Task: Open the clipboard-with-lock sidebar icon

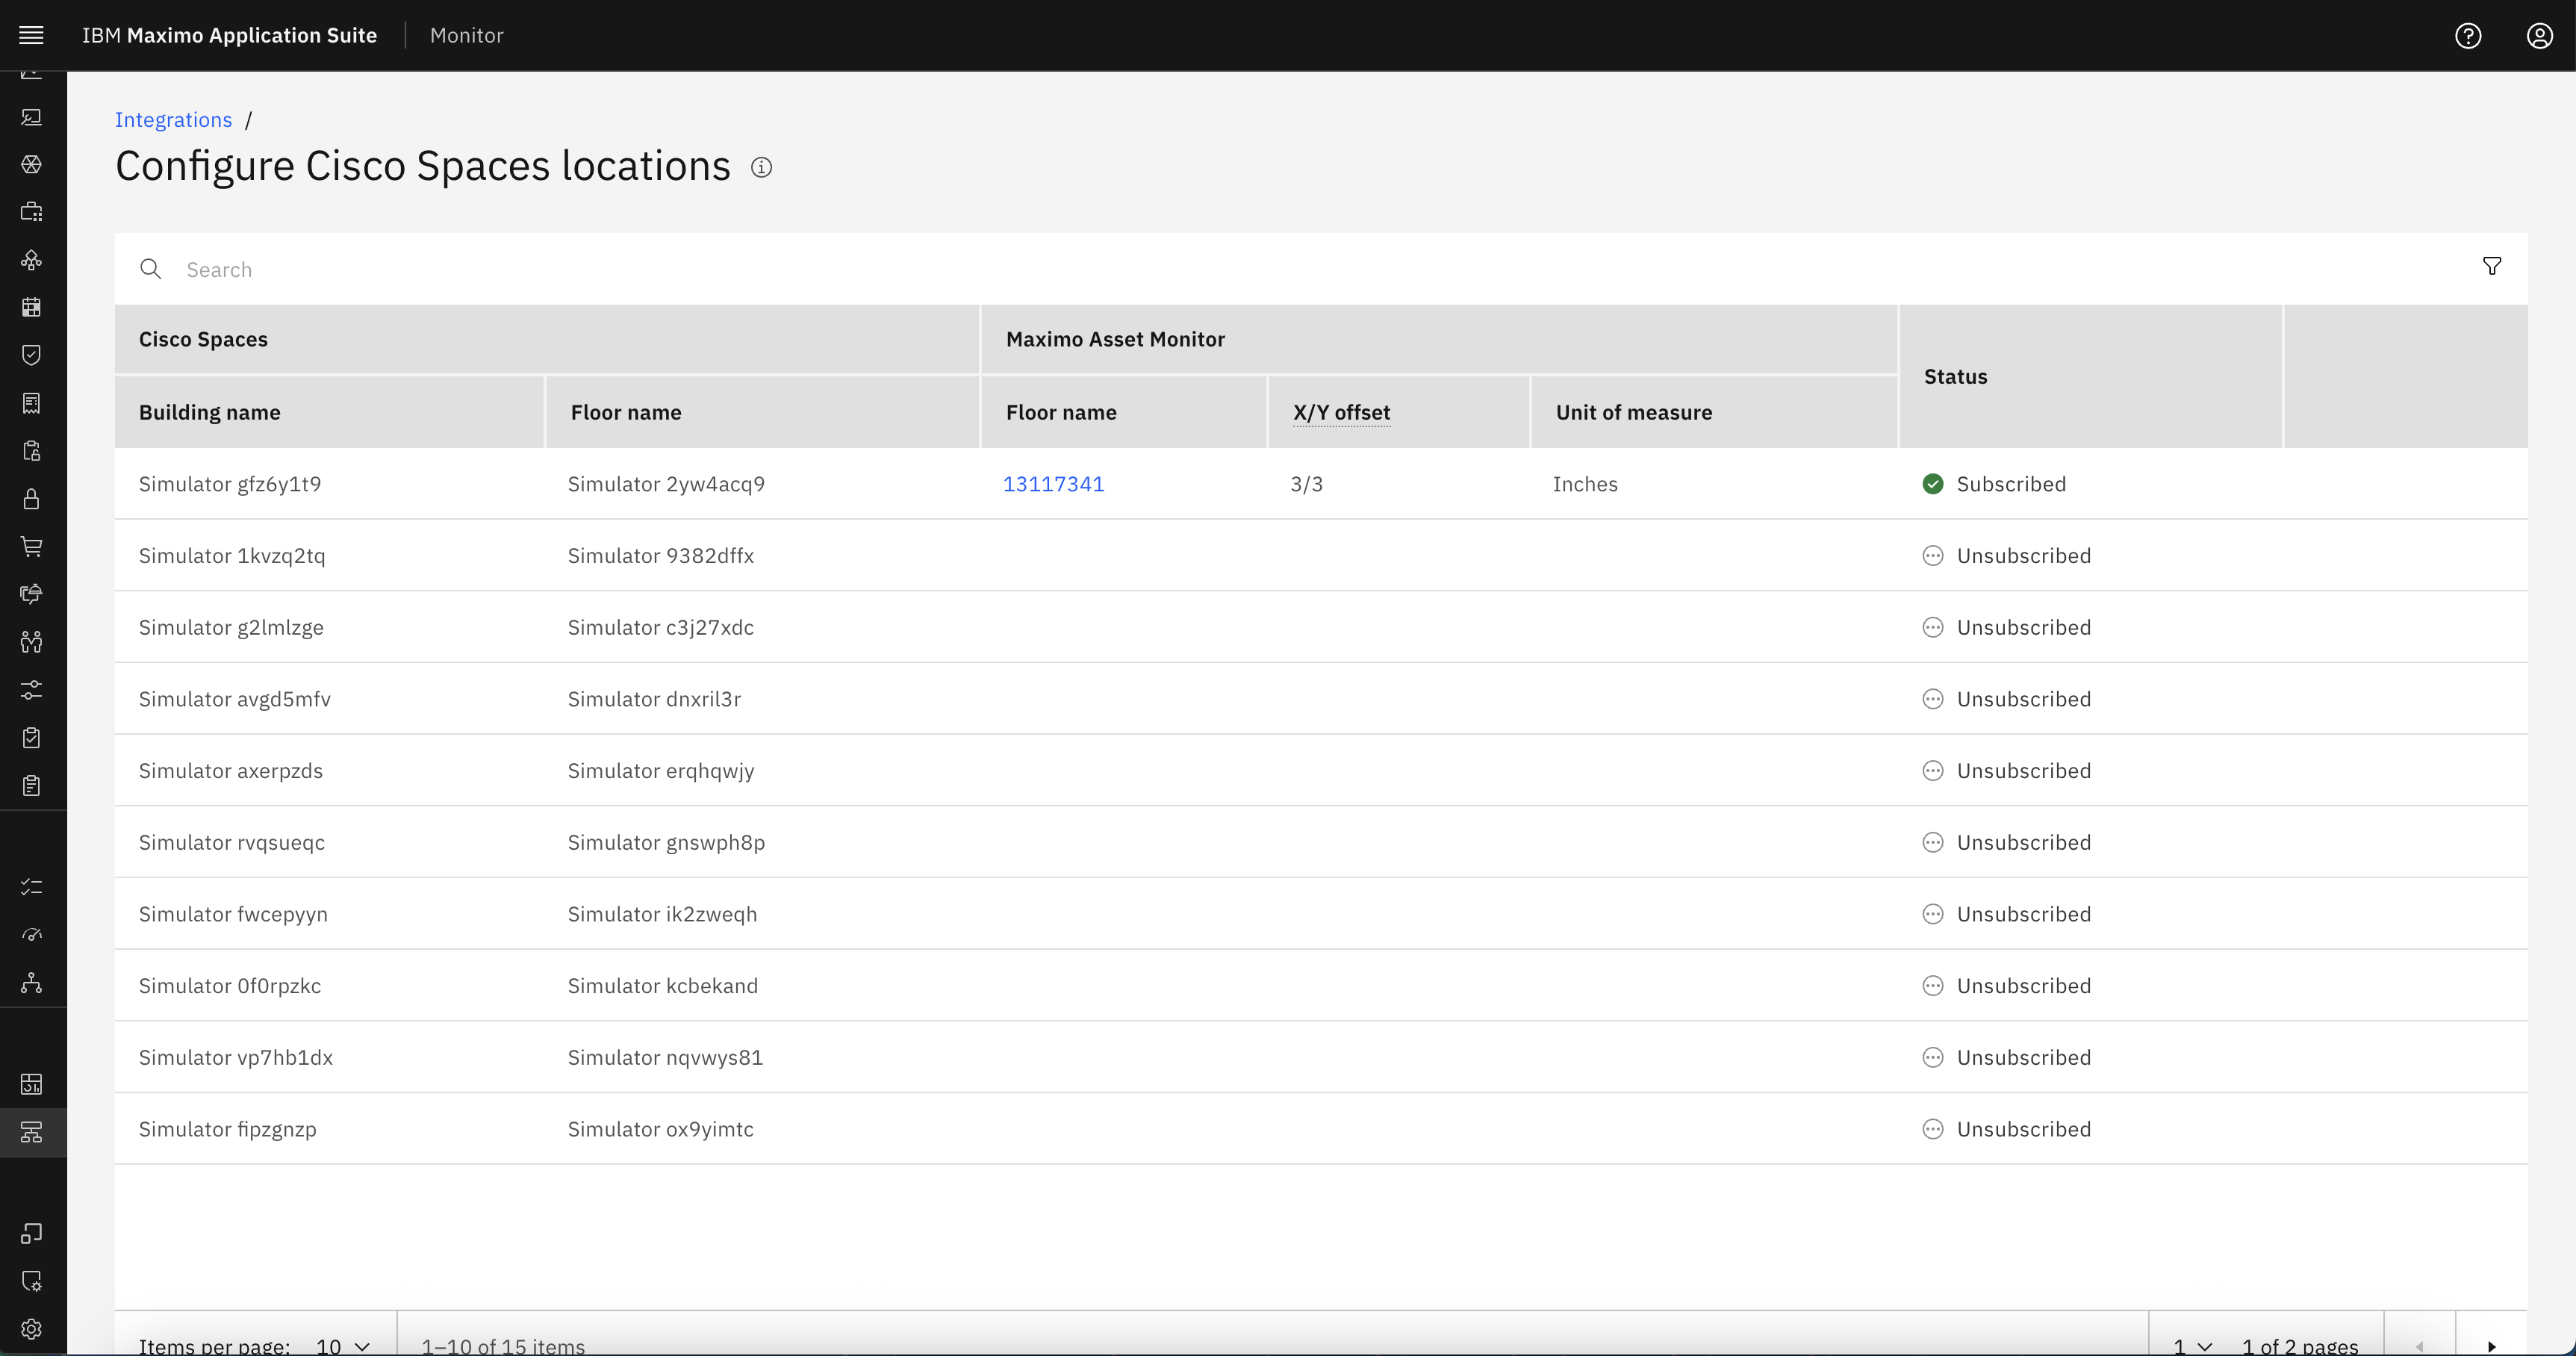Action: pyautogui.click(x=32, y=451)
